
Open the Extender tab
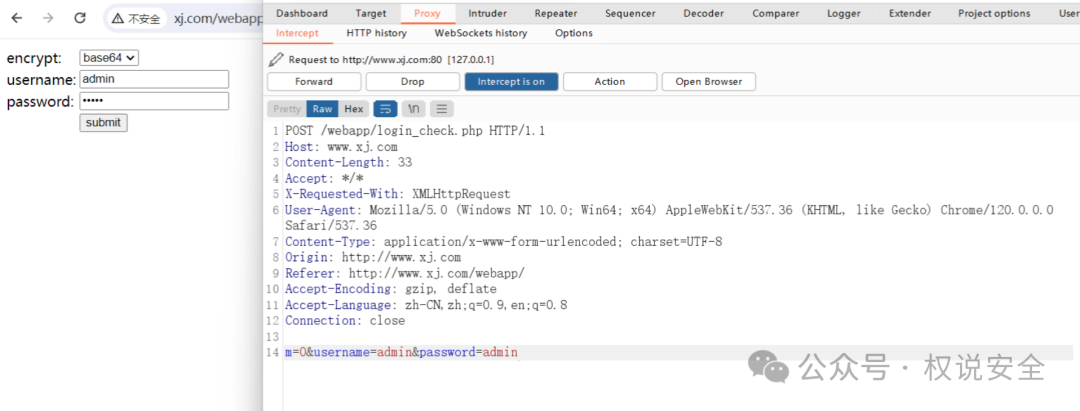tap(909, 13)
